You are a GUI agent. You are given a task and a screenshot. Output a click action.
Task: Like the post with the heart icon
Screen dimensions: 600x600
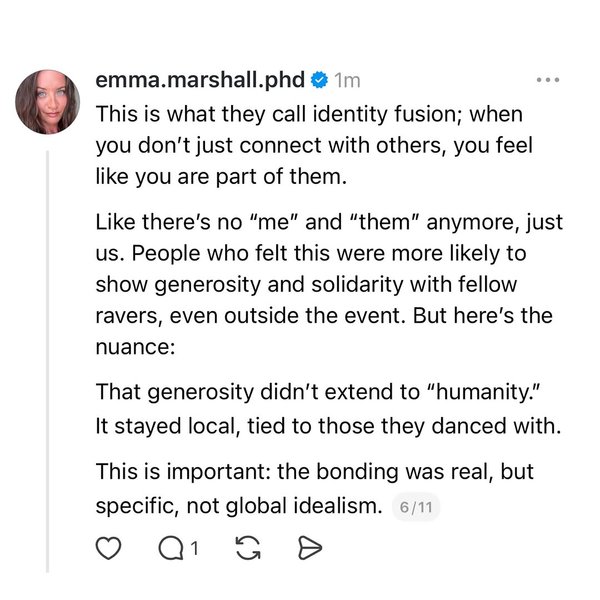tap(108, 548)
